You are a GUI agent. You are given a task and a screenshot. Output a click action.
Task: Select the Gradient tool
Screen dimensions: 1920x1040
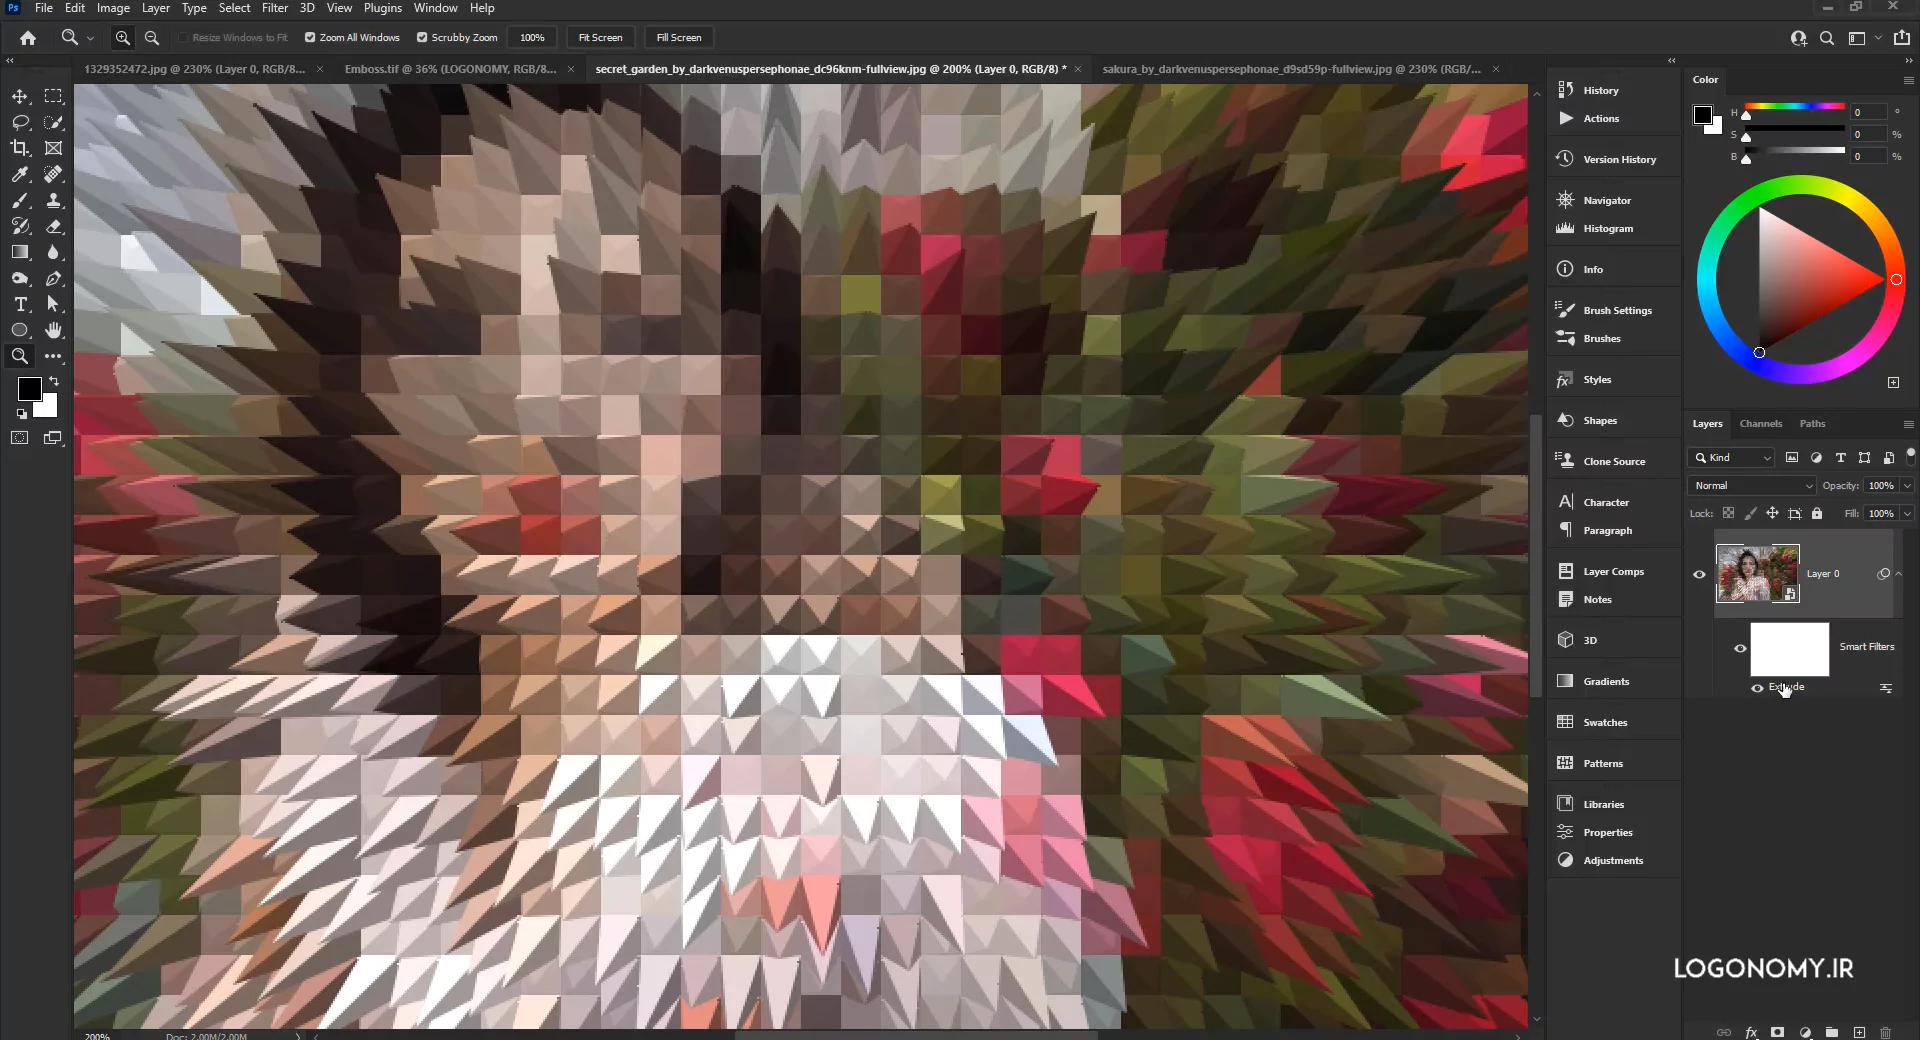[x=20, y=252]
